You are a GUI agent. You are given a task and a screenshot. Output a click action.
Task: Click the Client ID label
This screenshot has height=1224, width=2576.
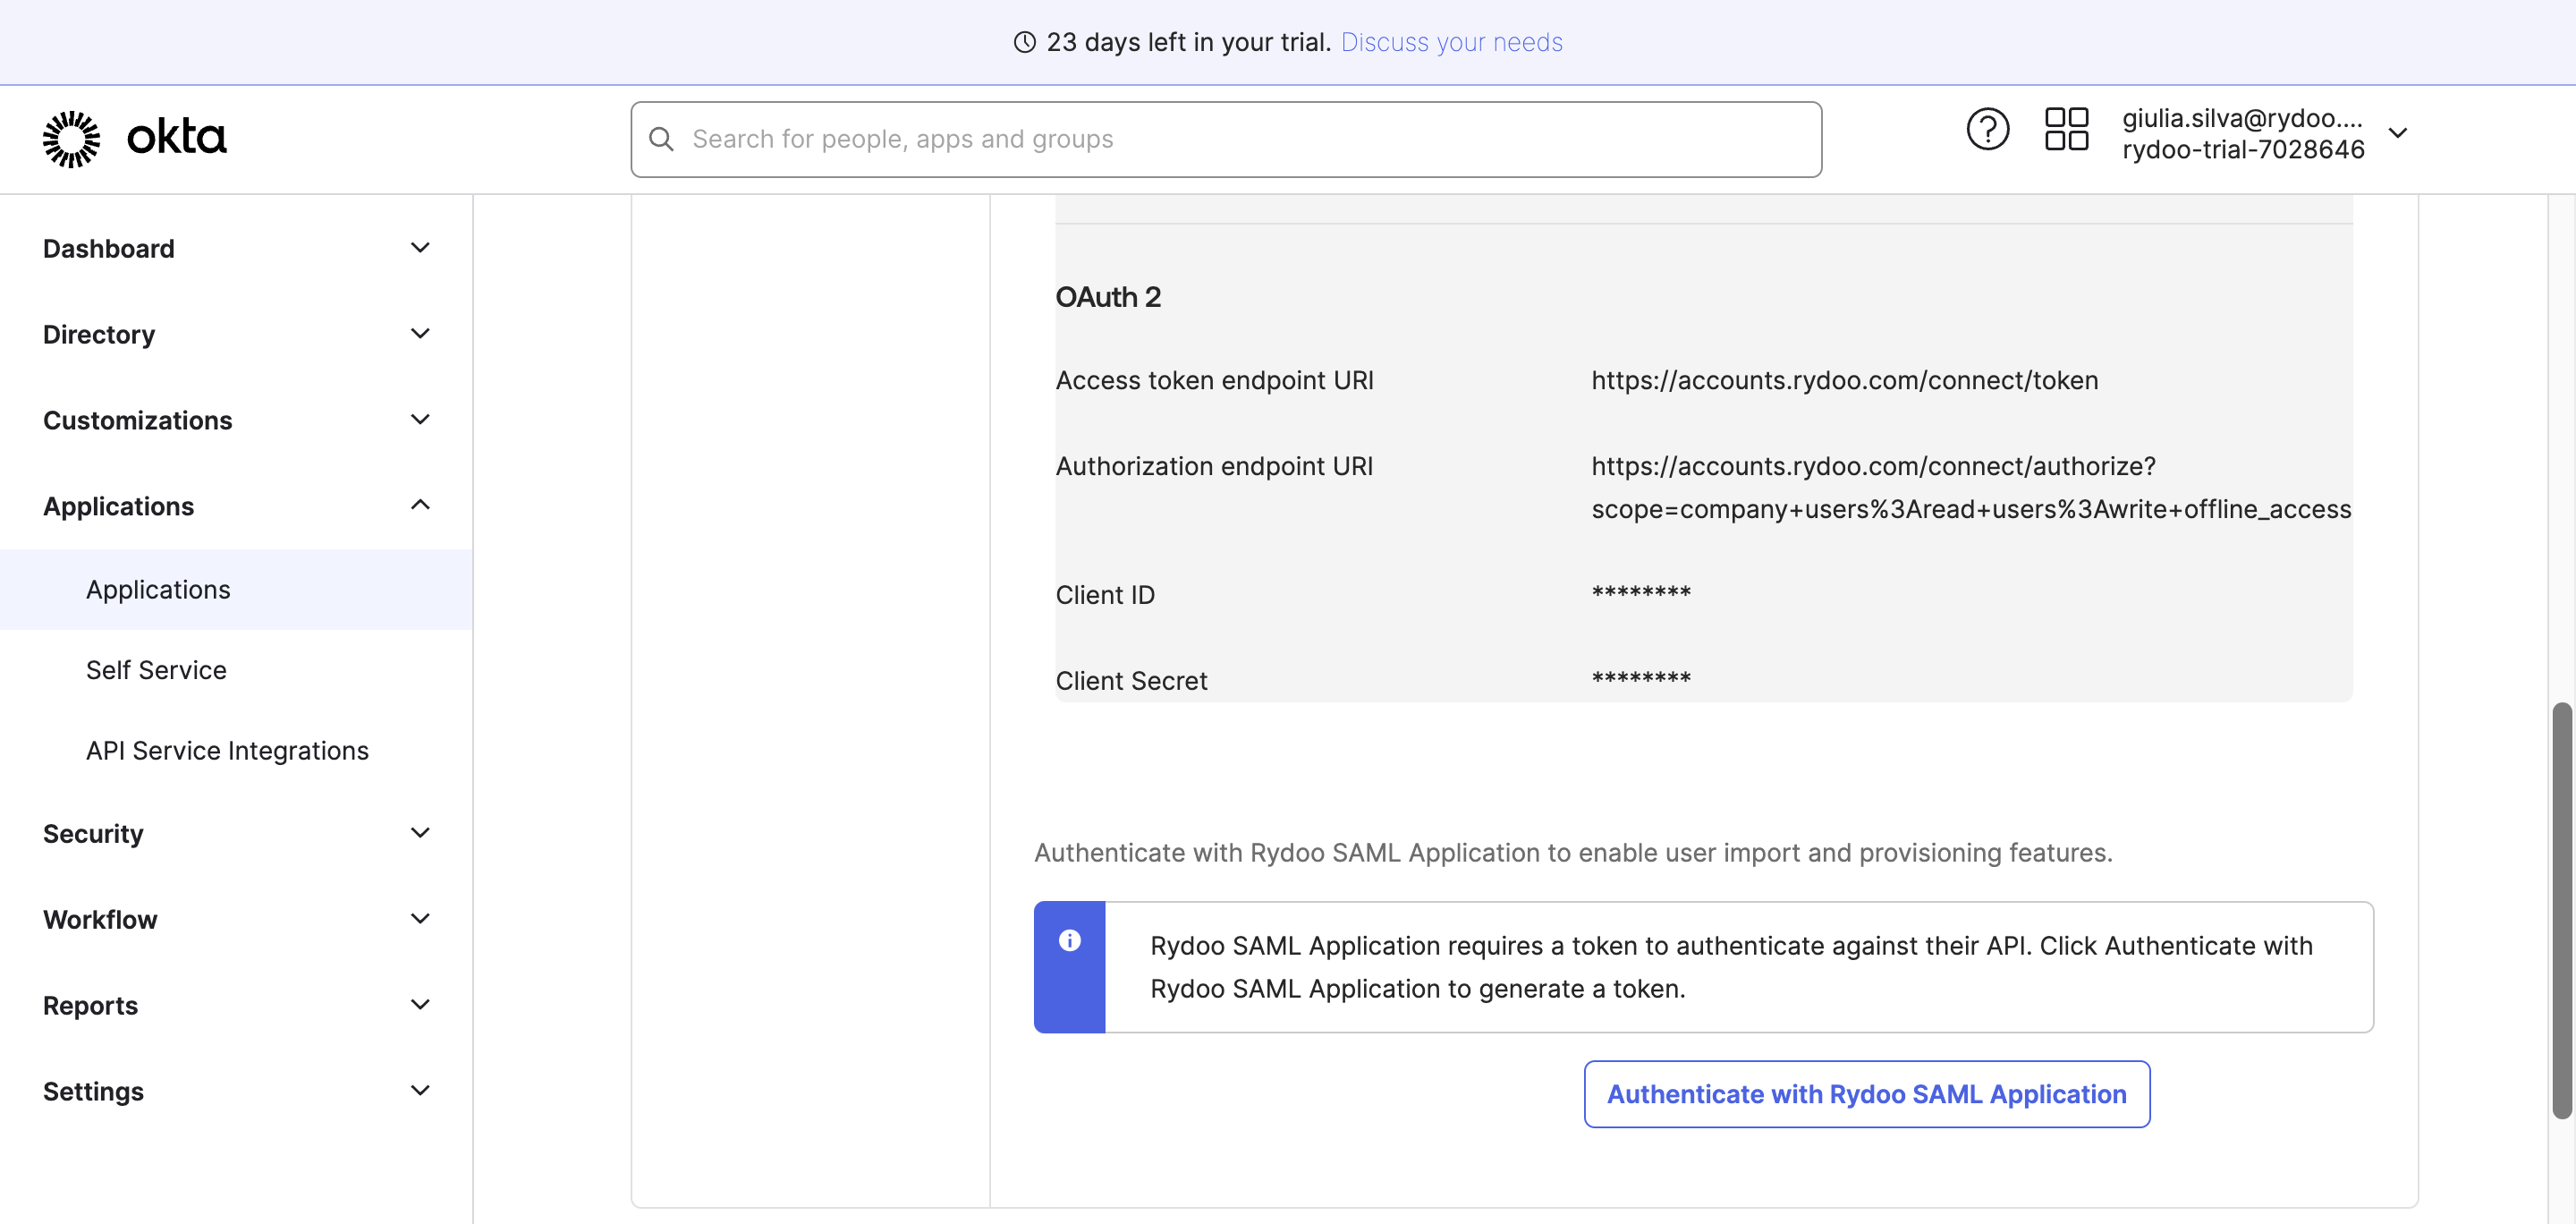[1105, 595]
